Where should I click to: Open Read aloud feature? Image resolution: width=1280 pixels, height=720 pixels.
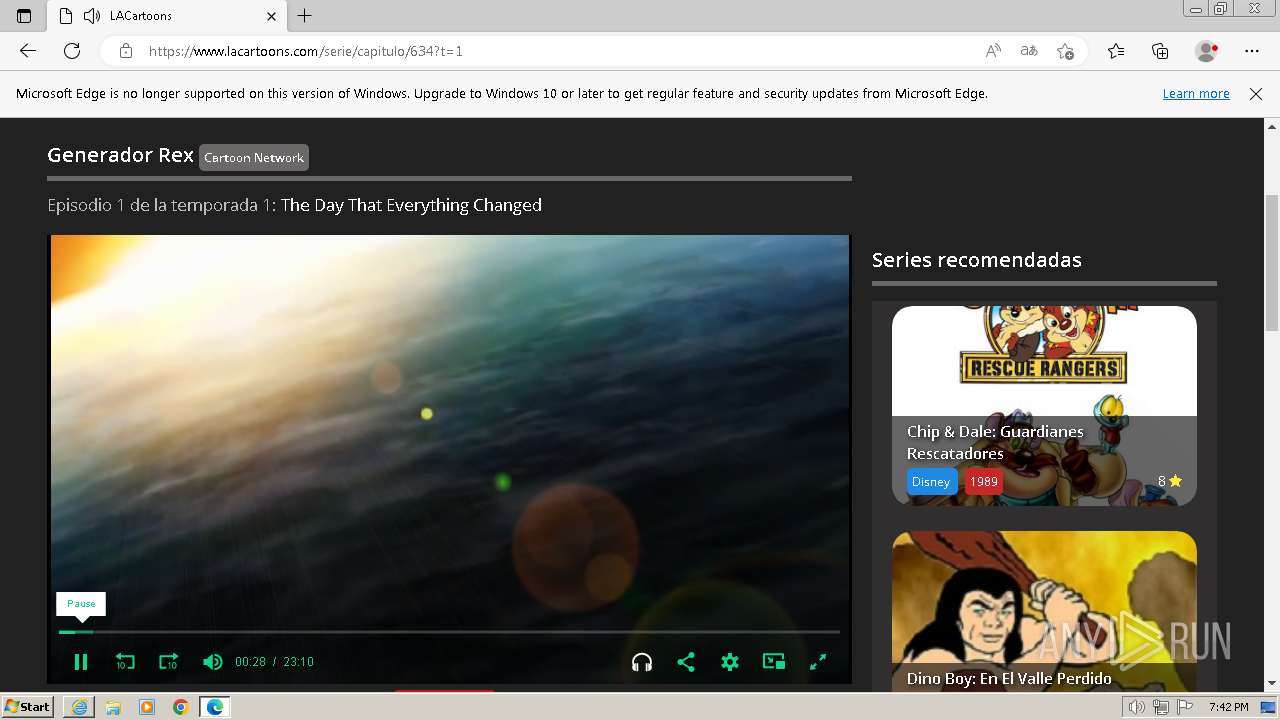coord(993,51)
